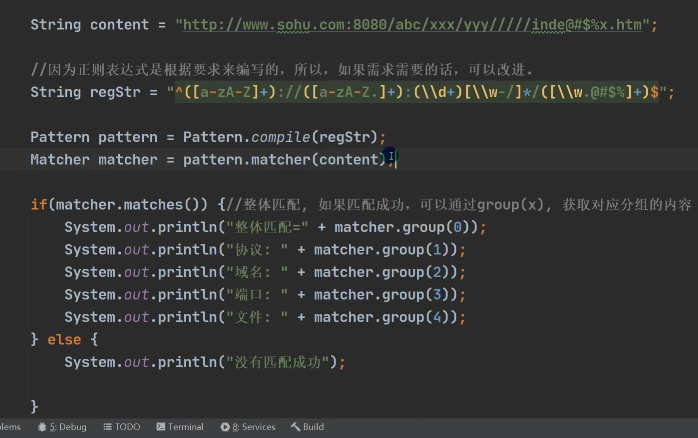Open the Build tool window

pos(307,427)
